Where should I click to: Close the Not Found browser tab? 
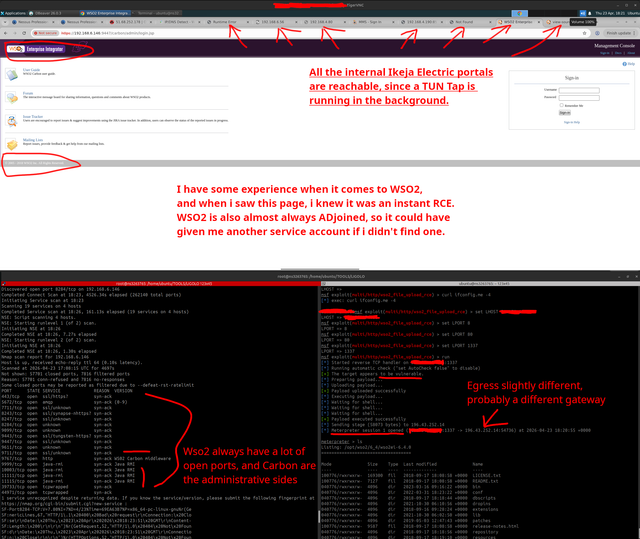coord(490,22)
